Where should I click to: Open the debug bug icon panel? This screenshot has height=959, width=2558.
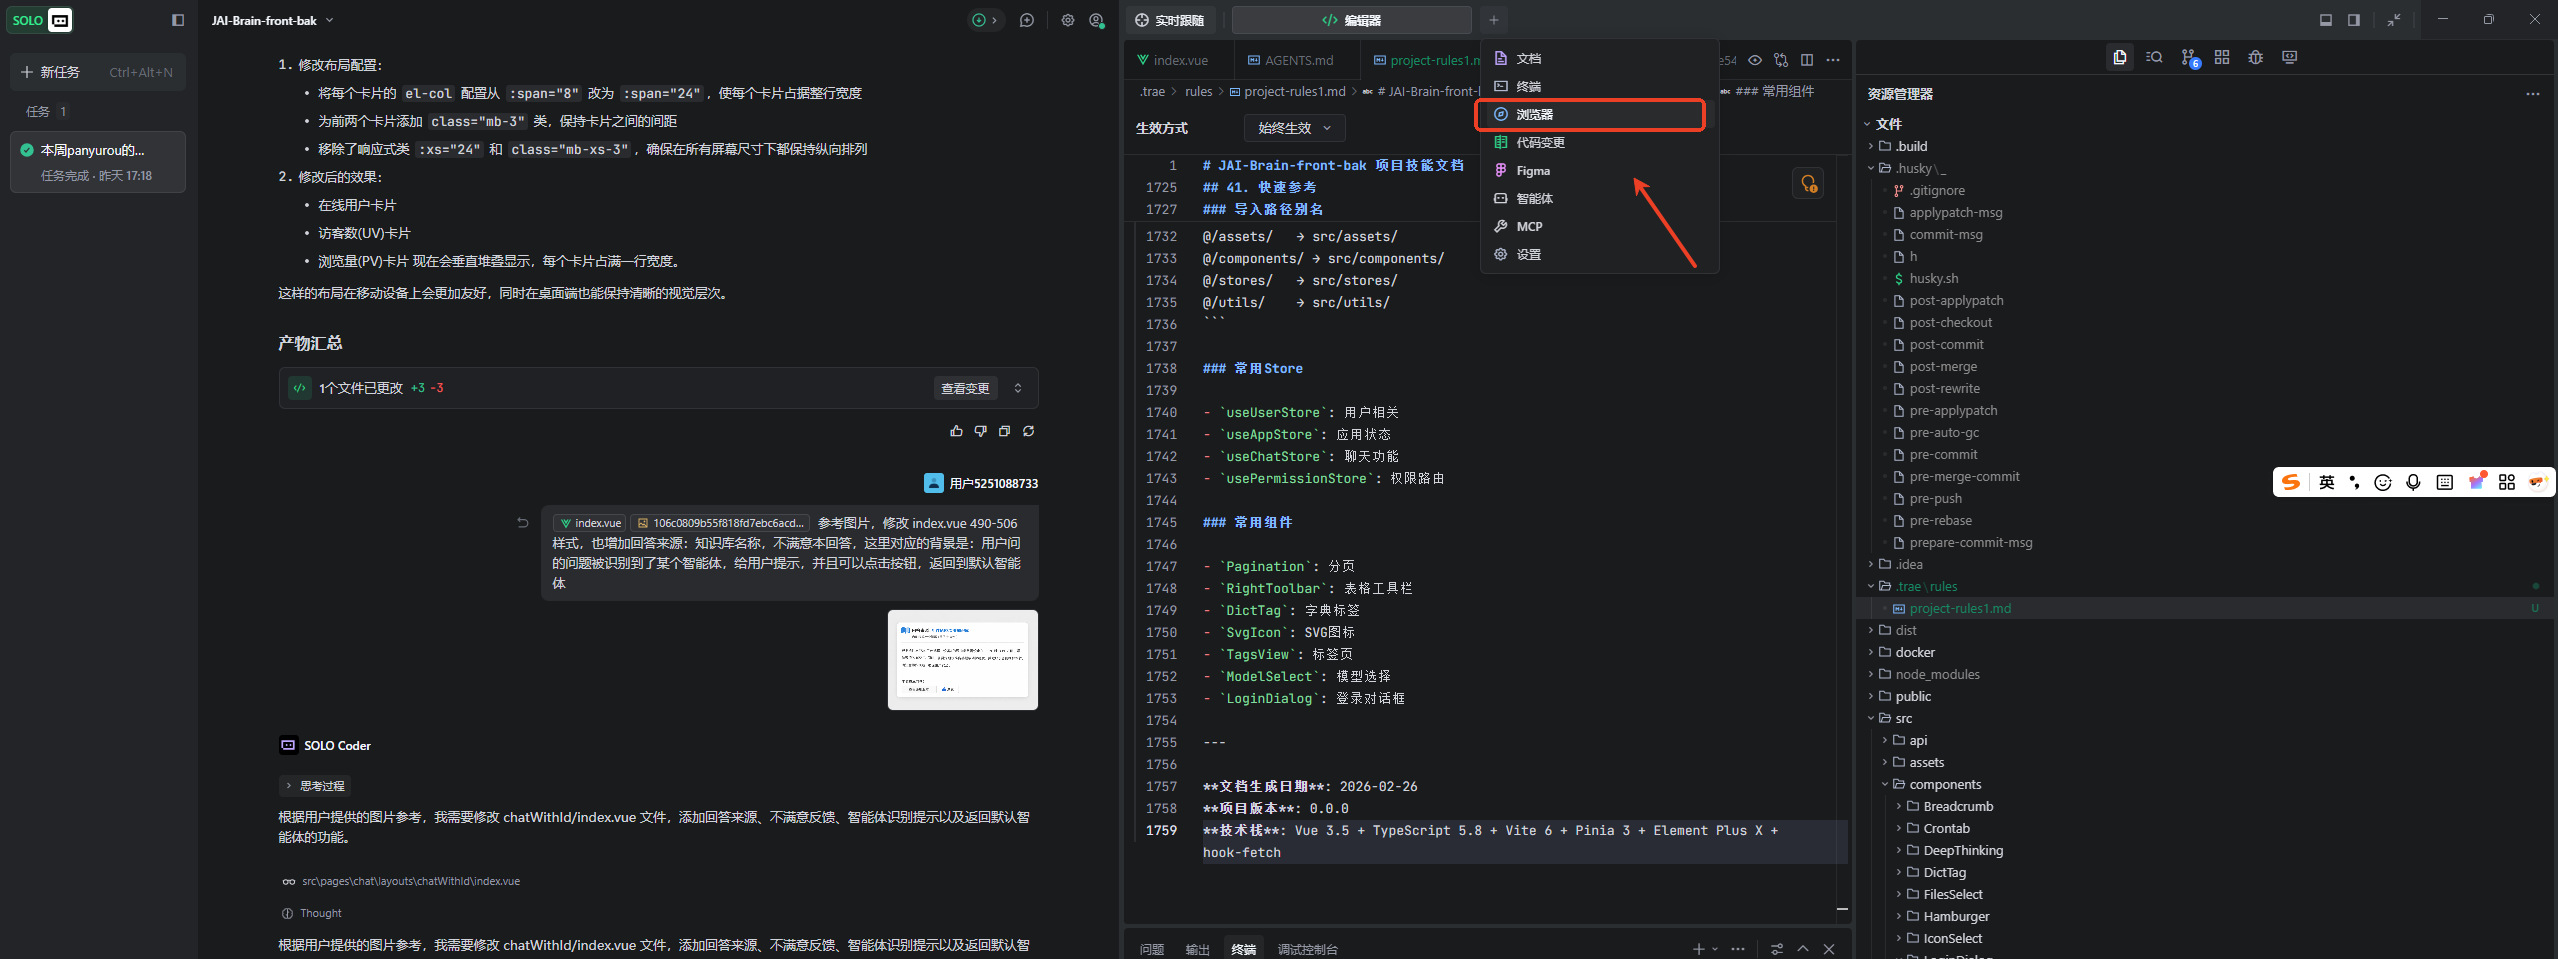tap(2255, 58)
